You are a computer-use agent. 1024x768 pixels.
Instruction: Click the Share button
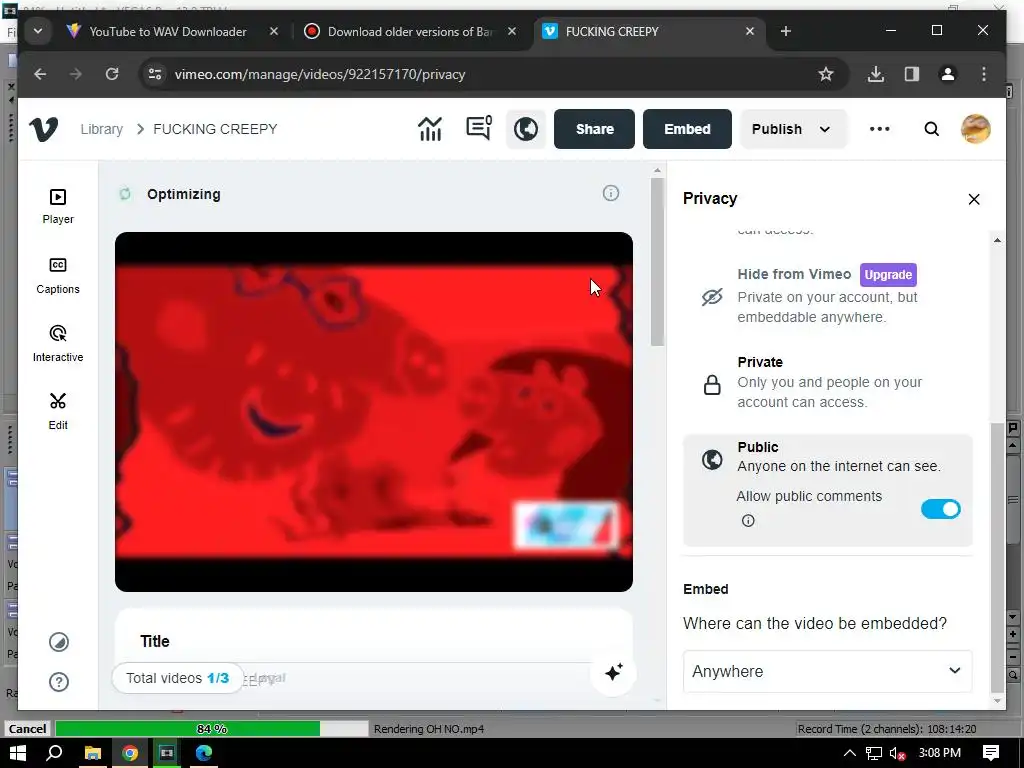point(594,129)
